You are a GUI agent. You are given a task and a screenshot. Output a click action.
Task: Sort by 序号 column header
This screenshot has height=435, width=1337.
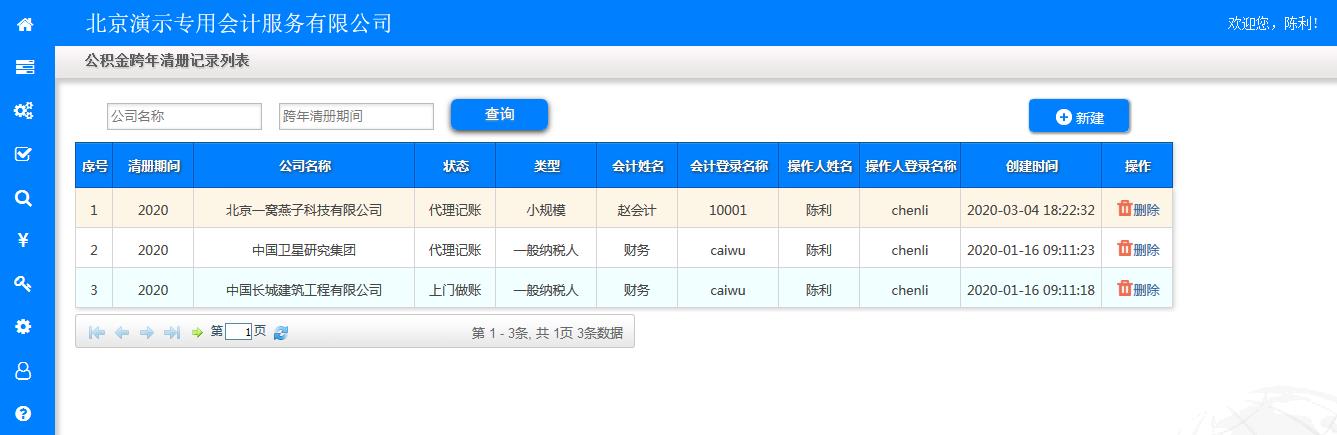pos(94,166)
